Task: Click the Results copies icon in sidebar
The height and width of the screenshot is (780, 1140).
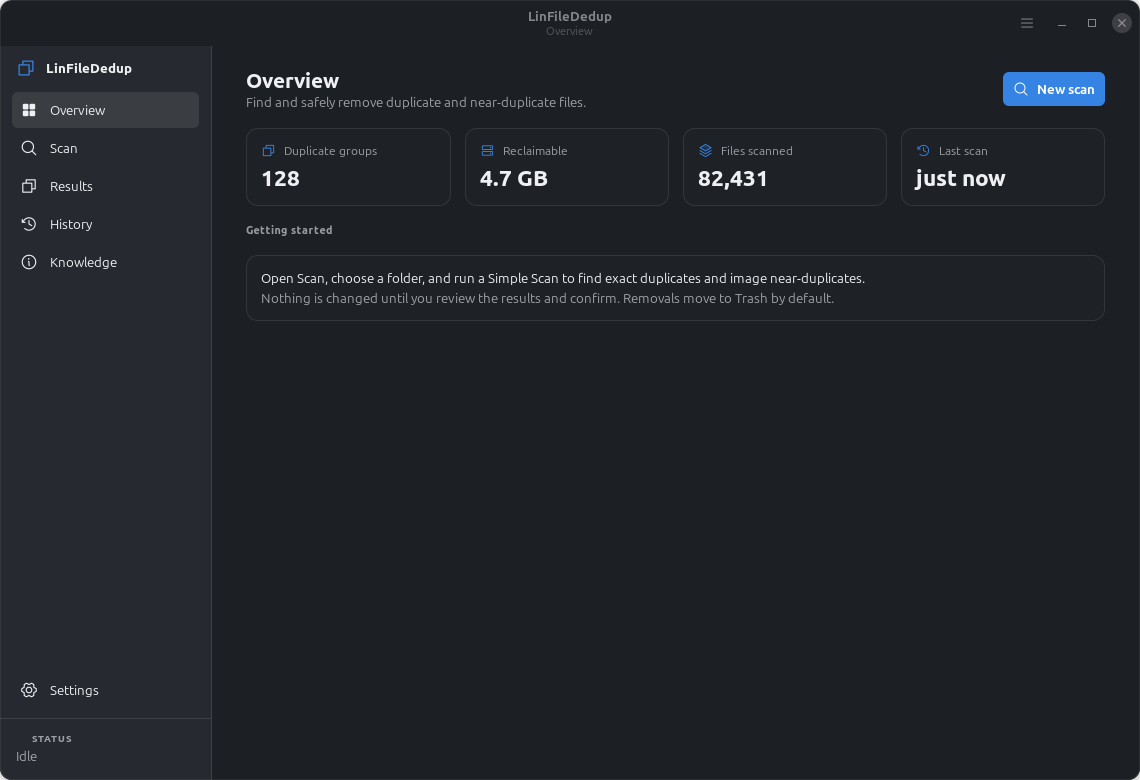Action: [29, 186]
